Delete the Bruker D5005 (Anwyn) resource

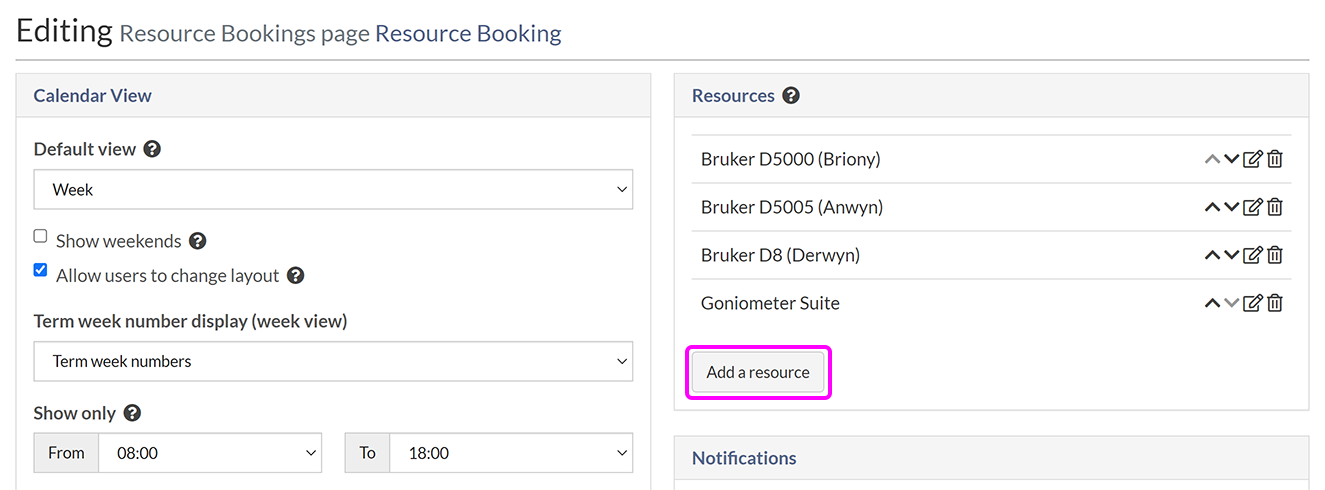pyautogui.click(x=1275, y=207)
